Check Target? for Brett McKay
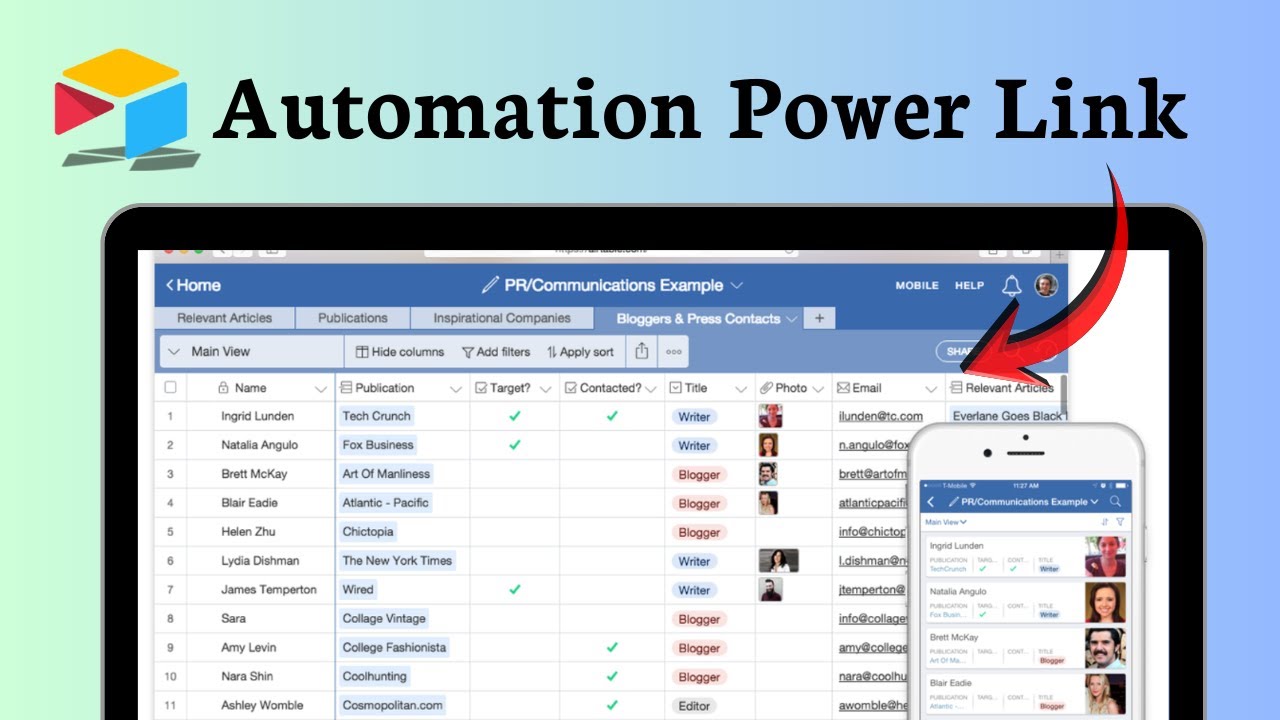The width and height of the screenshot is (1280, 720). click(x=514, y=474)
